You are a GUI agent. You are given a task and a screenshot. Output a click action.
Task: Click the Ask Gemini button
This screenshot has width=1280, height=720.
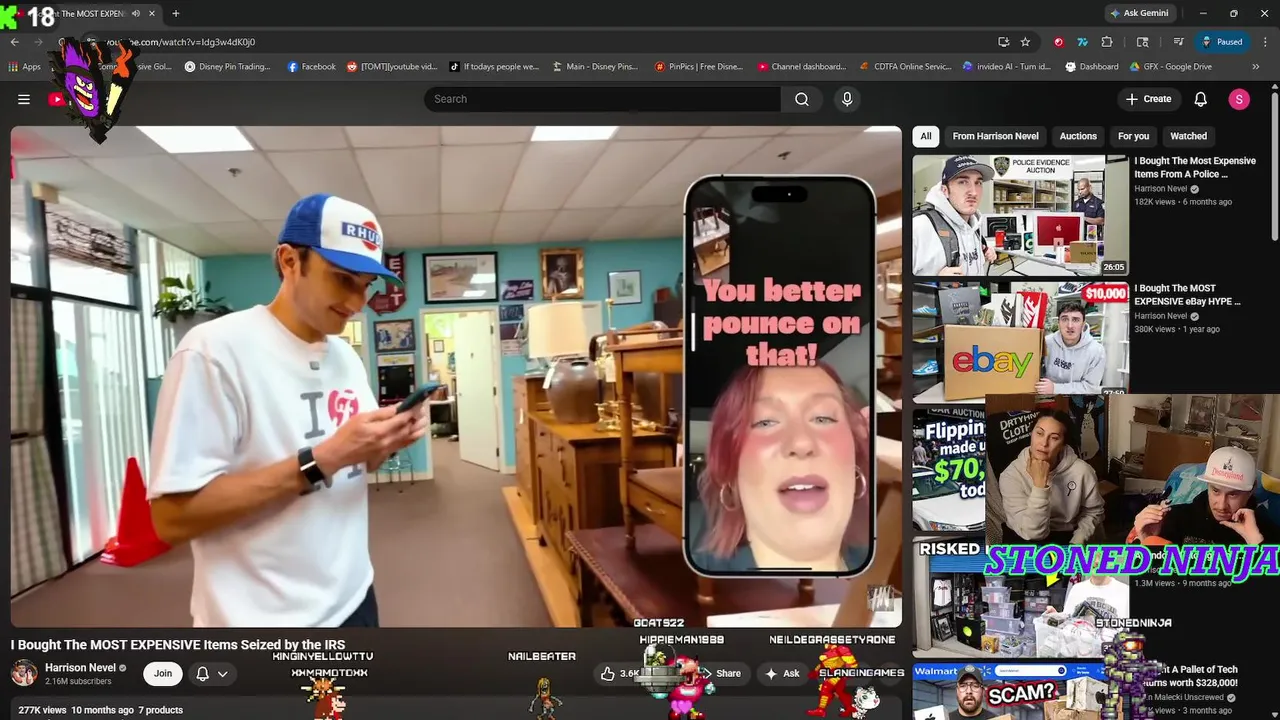(1139, 13)
